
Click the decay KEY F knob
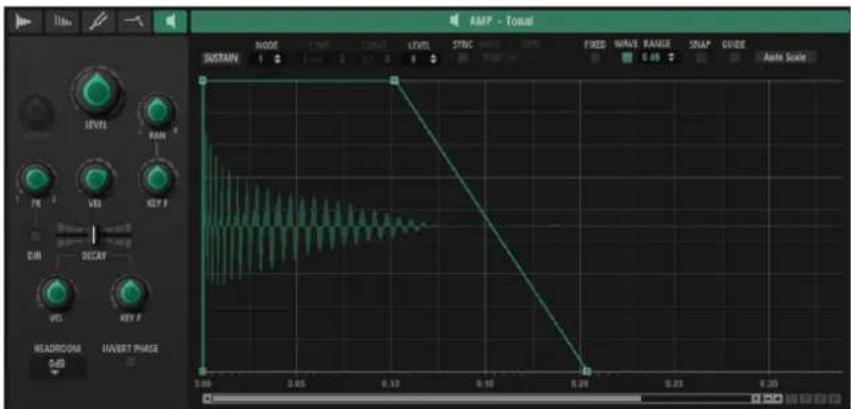130,293
